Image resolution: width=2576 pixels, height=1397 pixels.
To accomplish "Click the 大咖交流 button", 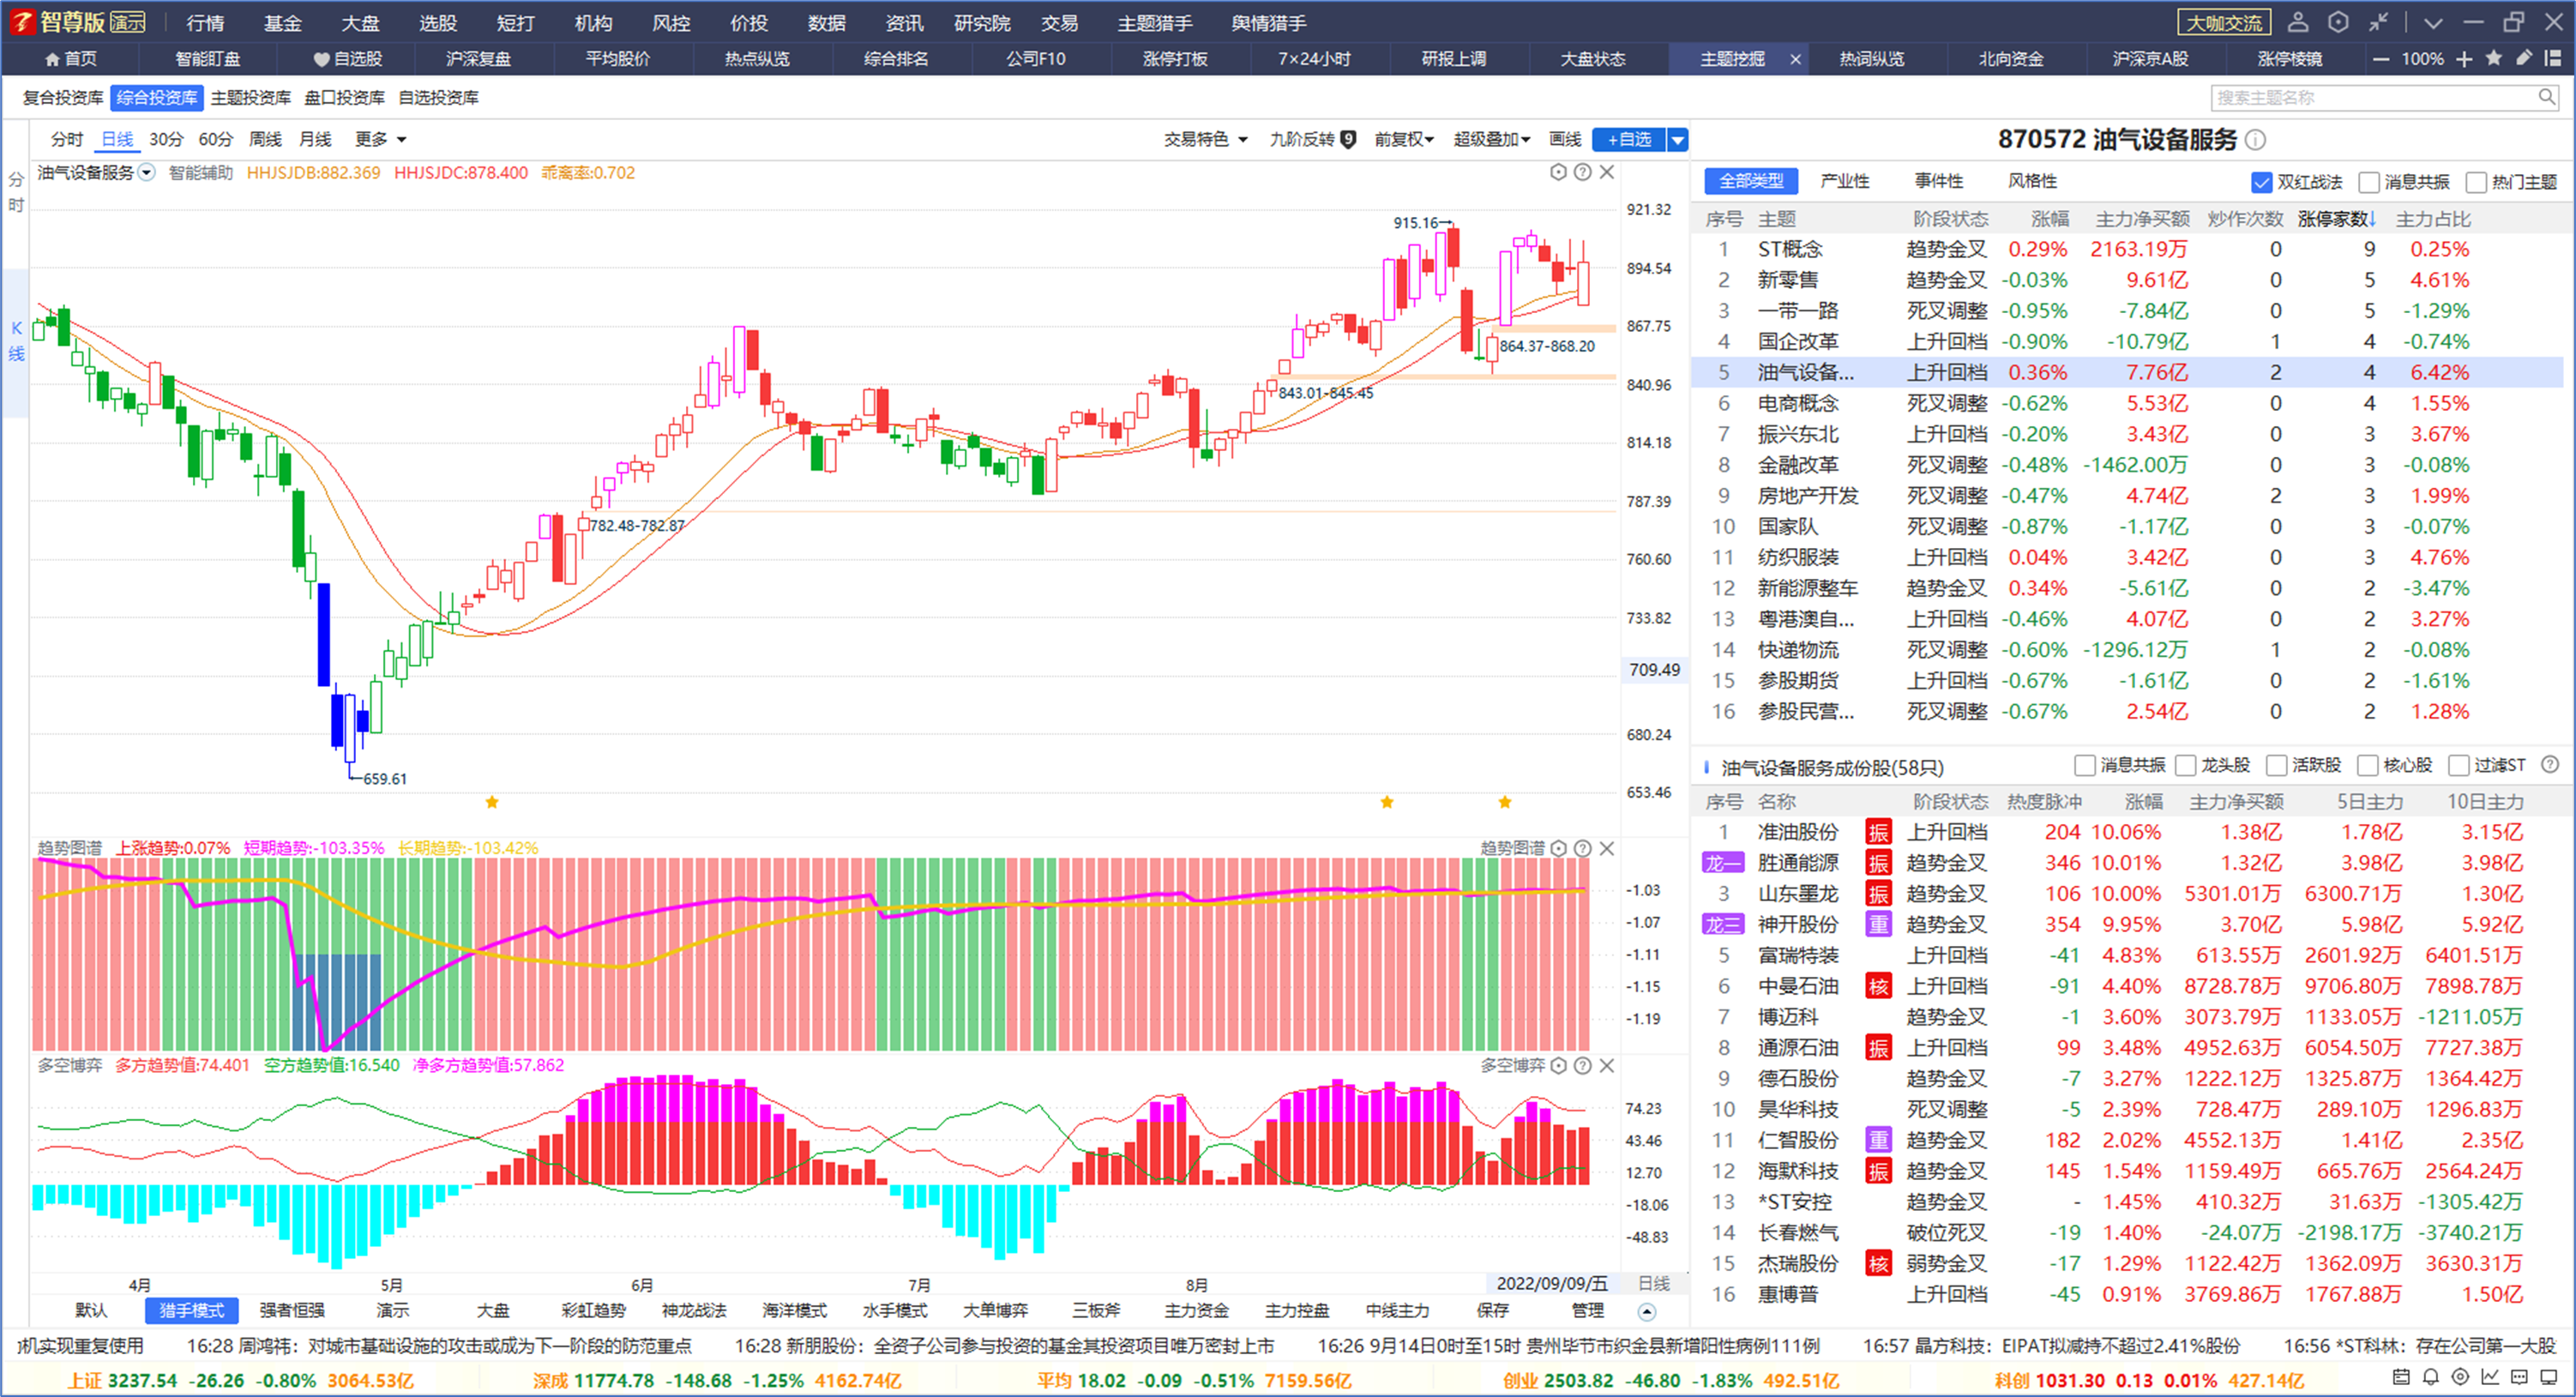I will (2223, 22).
